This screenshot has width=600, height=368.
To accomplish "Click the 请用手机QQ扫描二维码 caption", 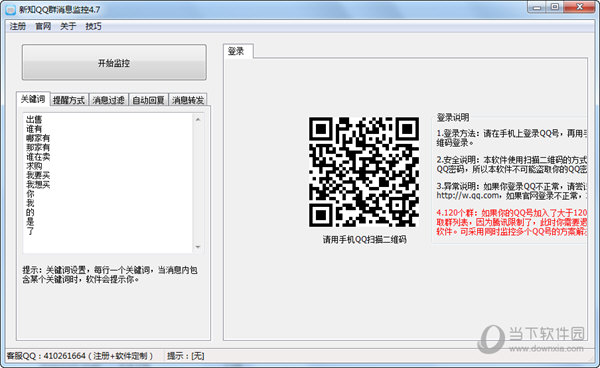I will (x=364, y=240).
